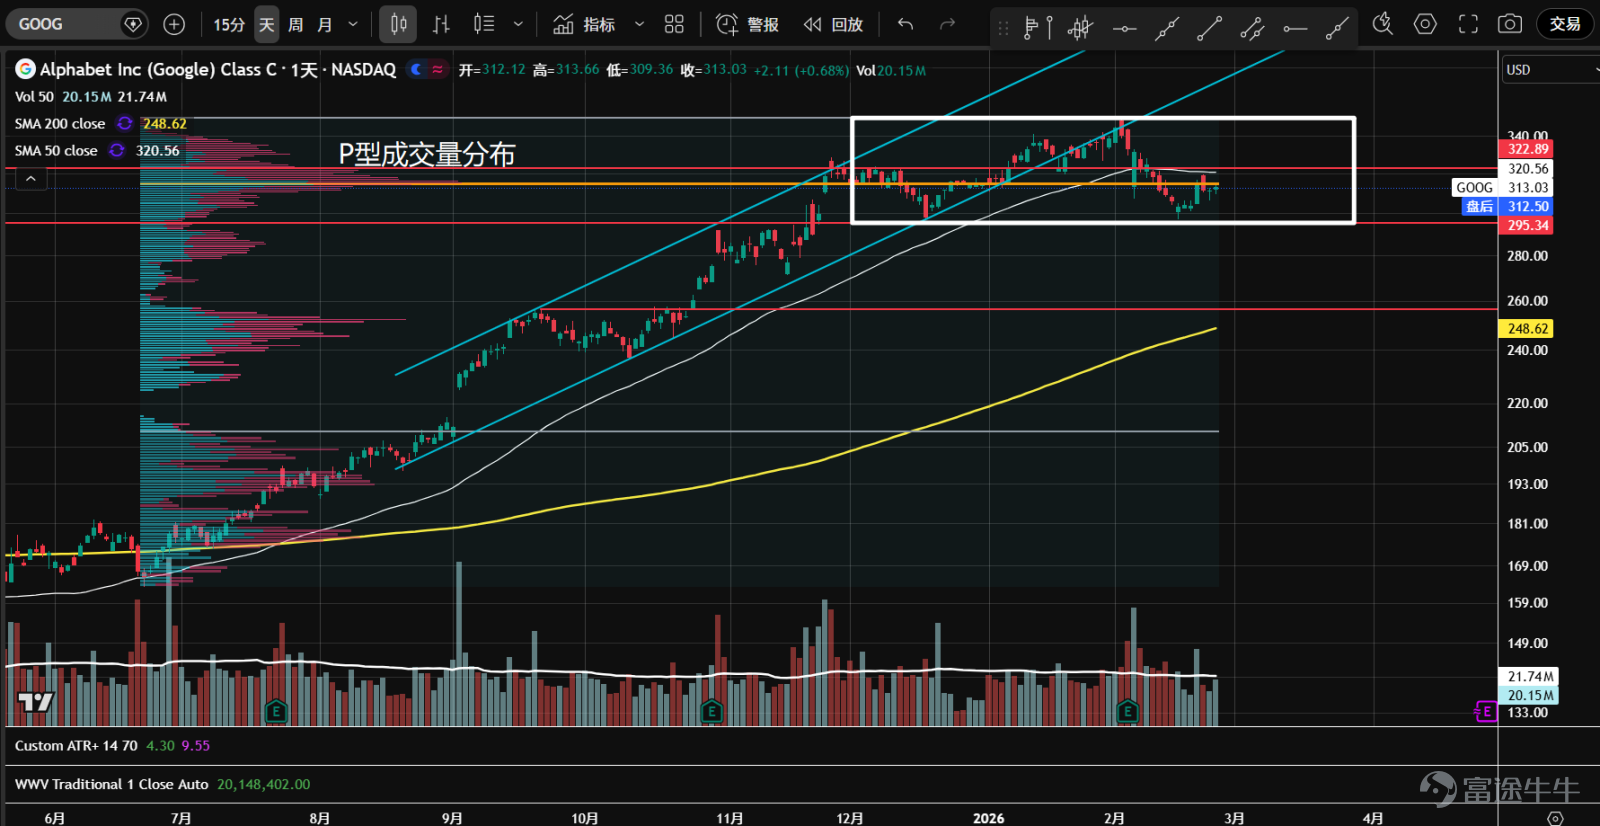Add a symbol with the plus circle icon
This screenshot has height=826, width=1600.
click(174, 24)
